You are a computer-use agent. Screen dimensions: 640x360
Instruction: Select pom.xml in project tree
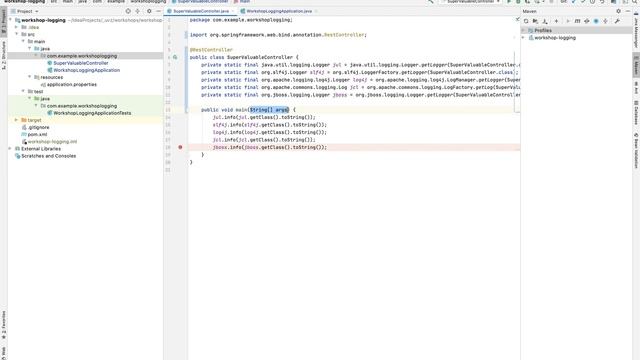coord(37,134)
